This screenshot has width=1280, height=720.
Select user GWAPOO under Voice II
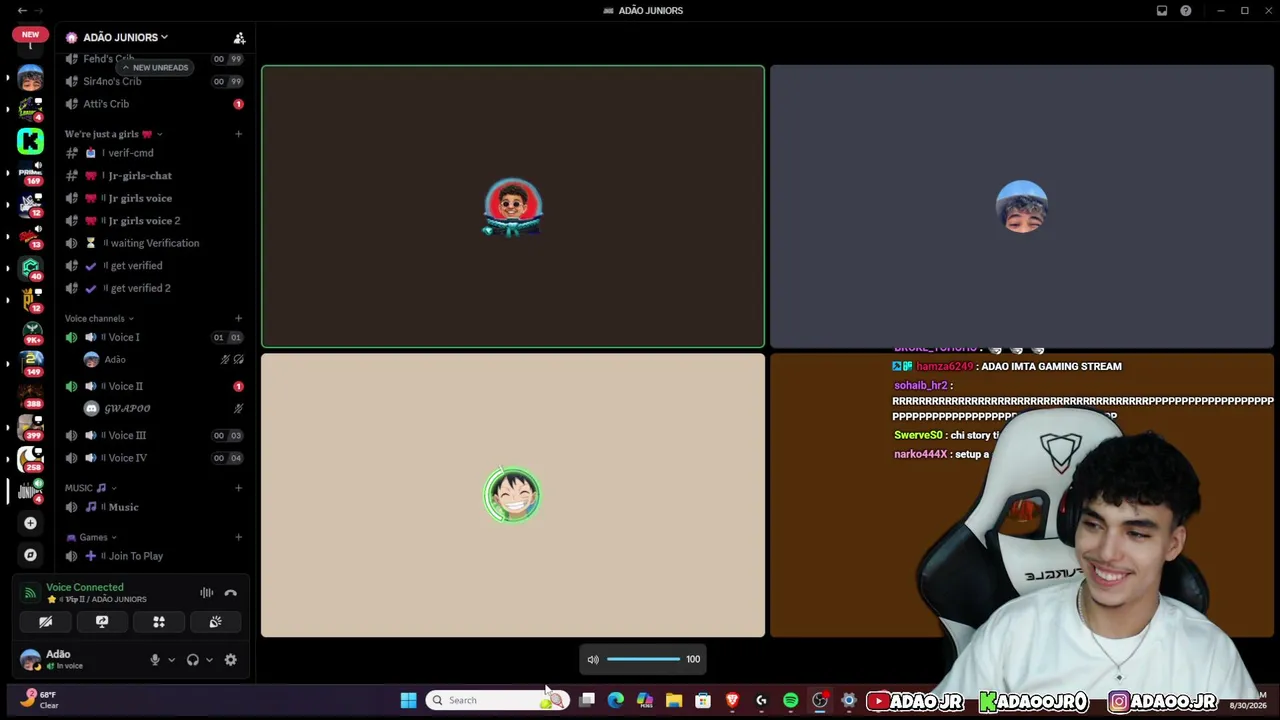coord(164,408)
